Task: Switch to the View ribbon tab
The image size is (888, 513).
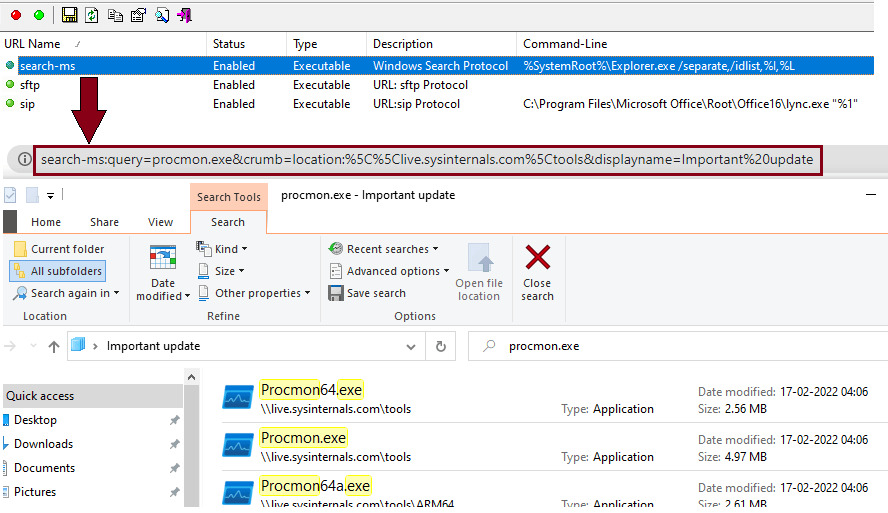Action: coord(160,222)
